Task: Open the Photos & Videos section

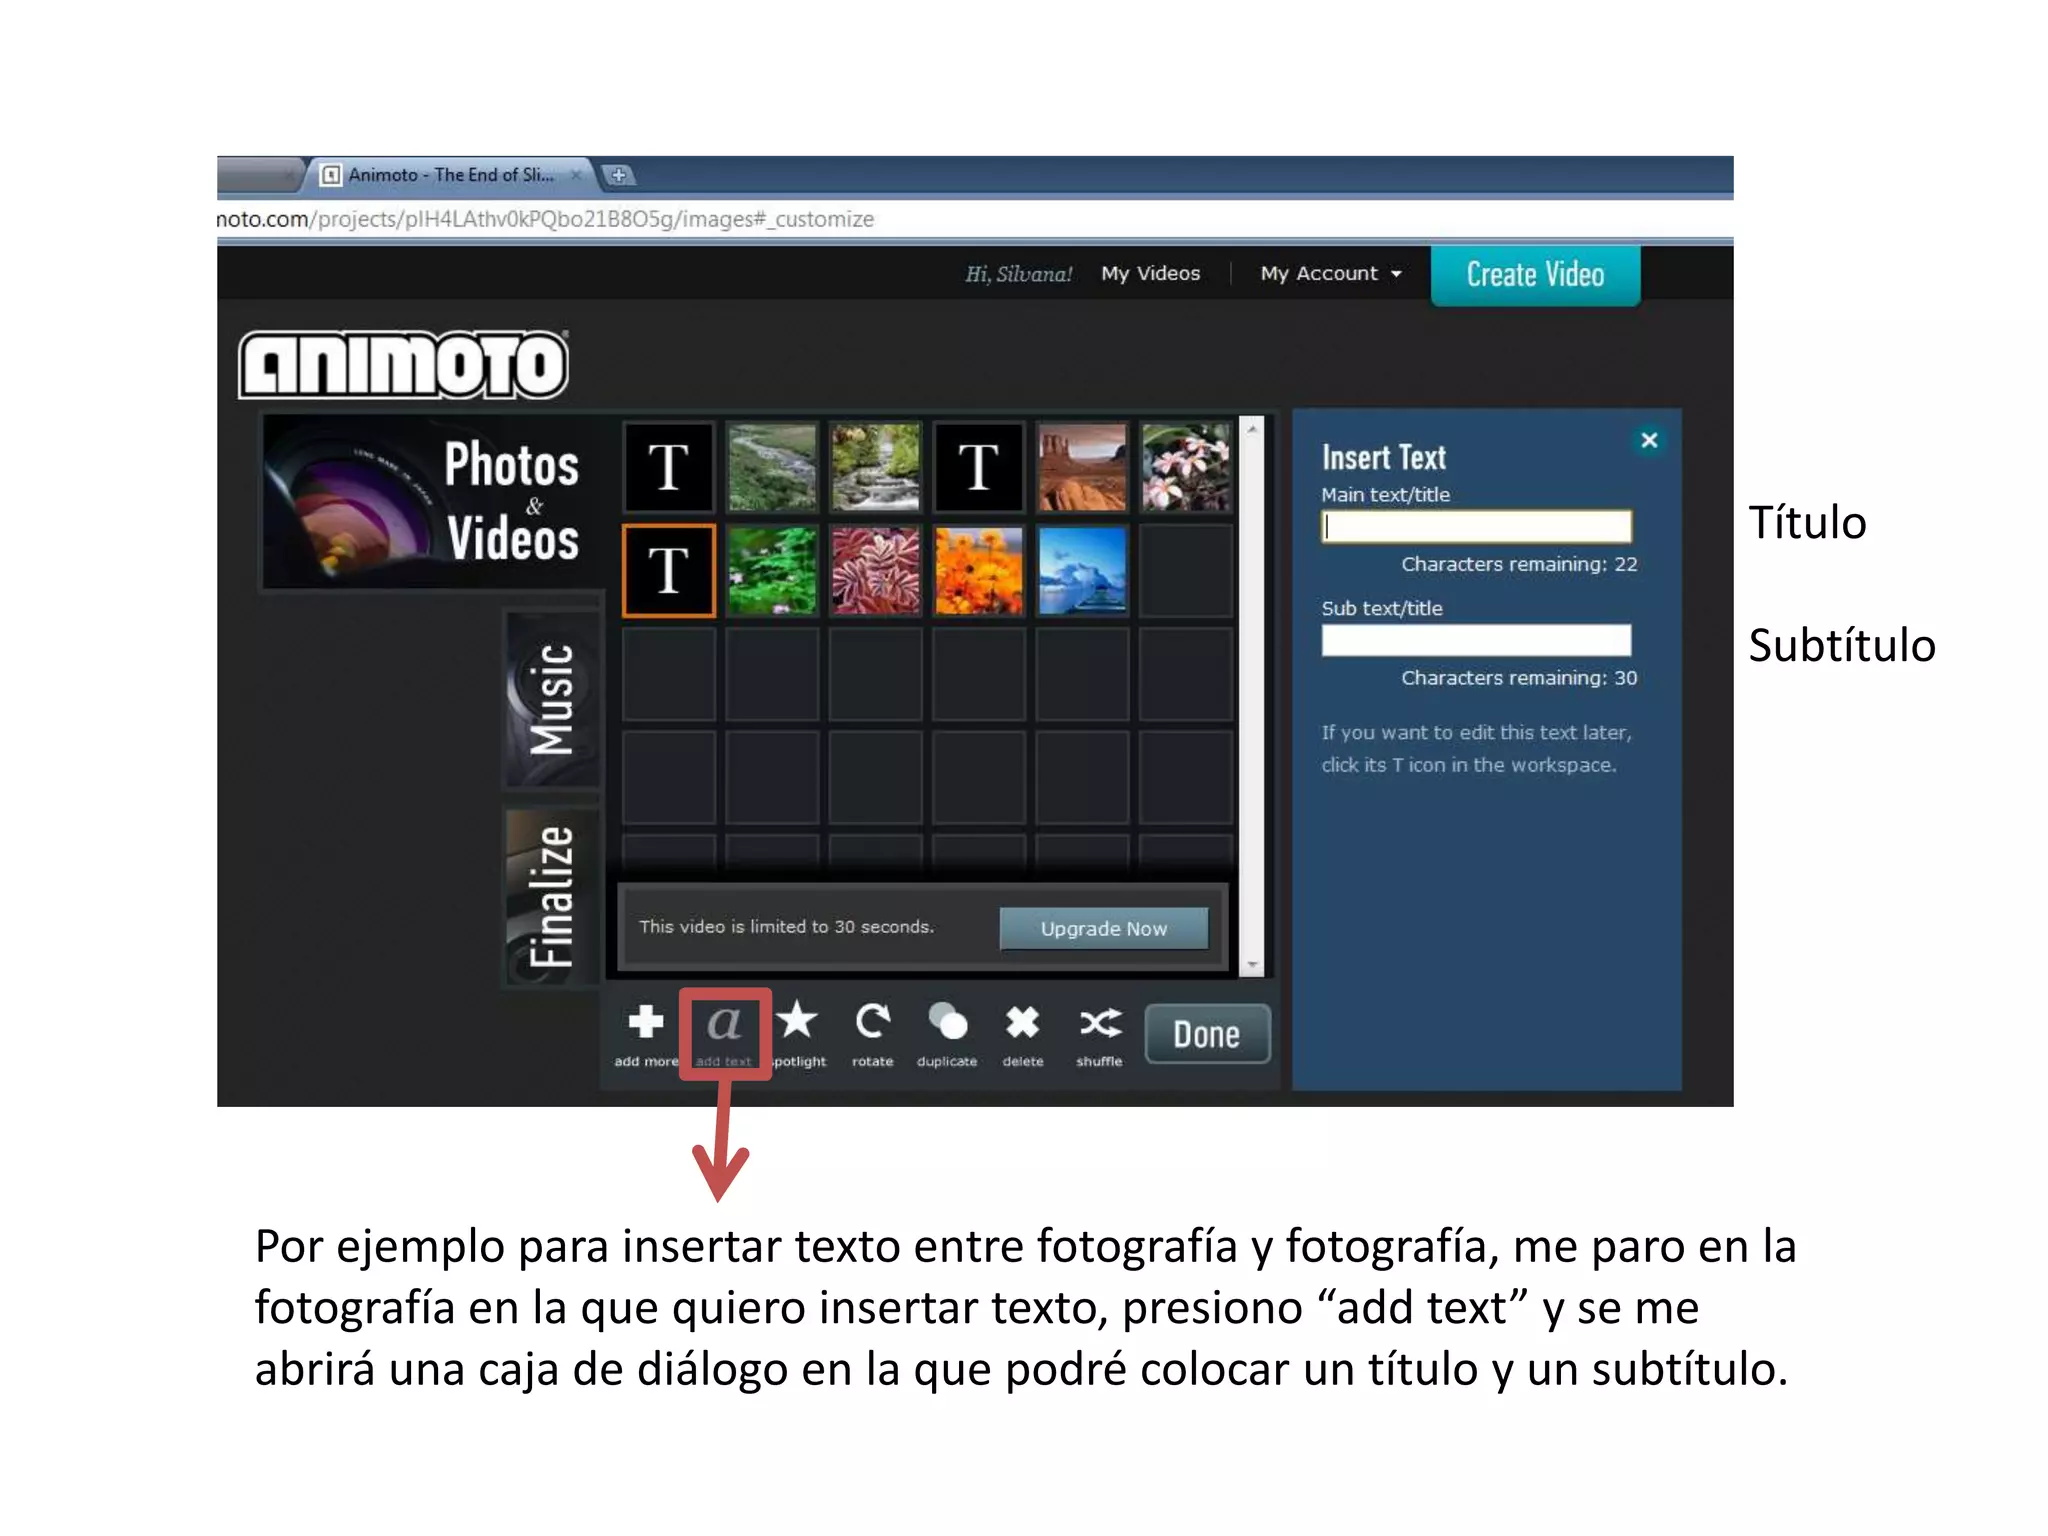Action: pyautogui.click(x=430, y=502)
